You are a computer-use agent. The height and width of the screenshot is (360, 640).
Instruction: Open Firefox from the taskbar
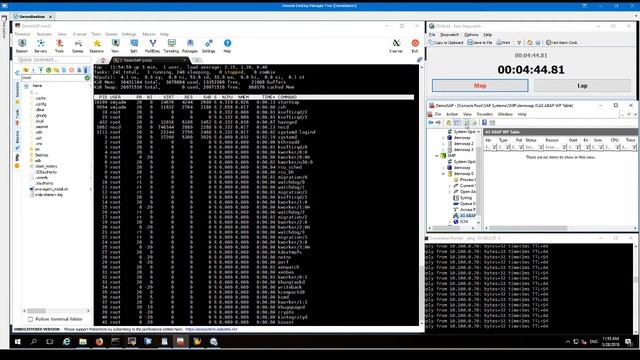(x=99, y=342)
